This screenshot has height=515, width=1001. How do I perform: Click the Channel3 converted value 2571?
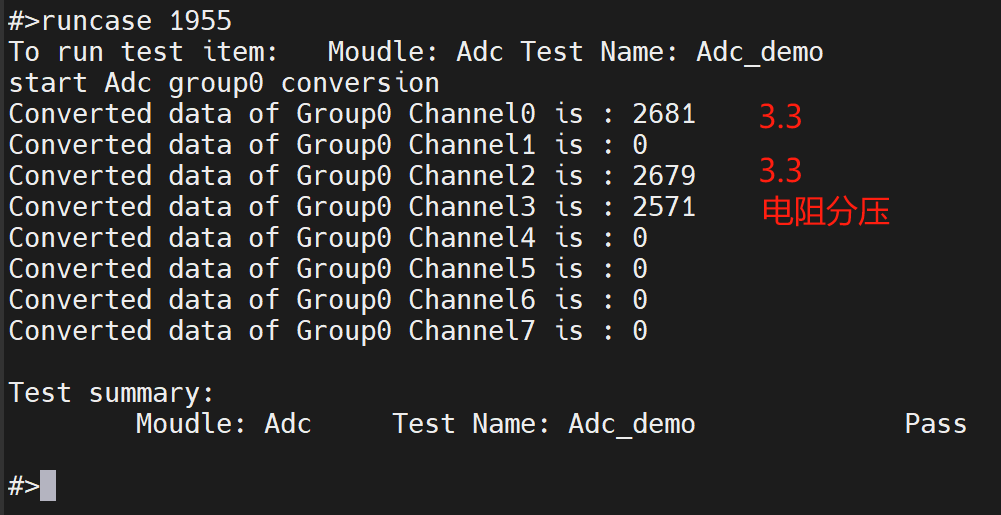pyautogui.click(x=663, y=207)
